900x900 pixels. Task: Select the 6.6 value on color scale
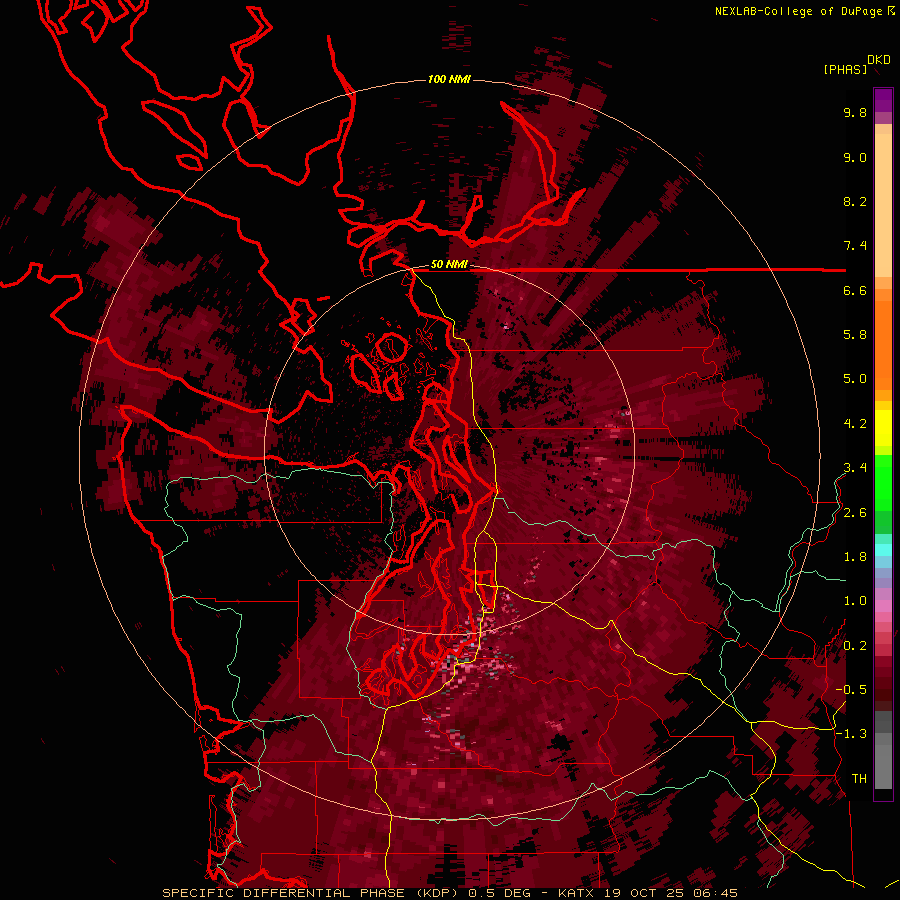pos(855,290)
